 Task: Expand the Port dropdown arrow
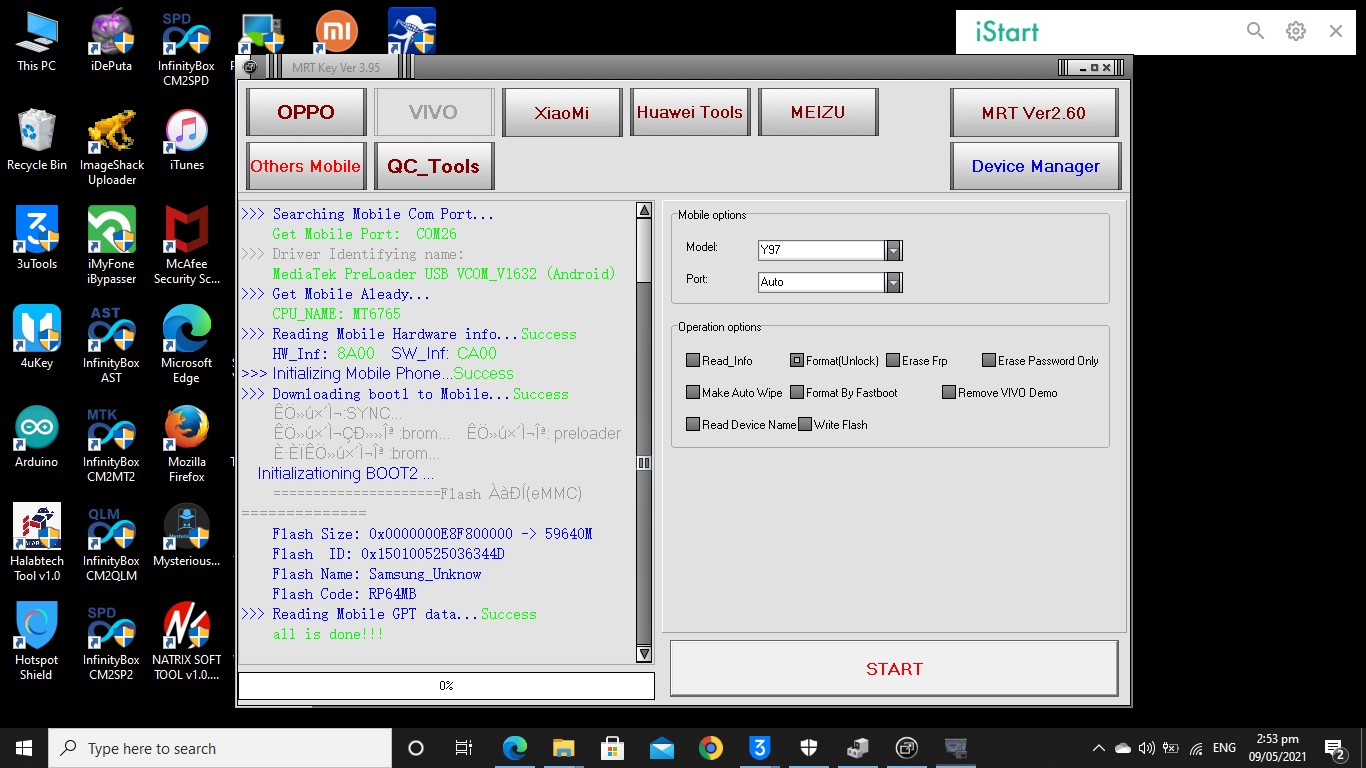pos(893,282)
